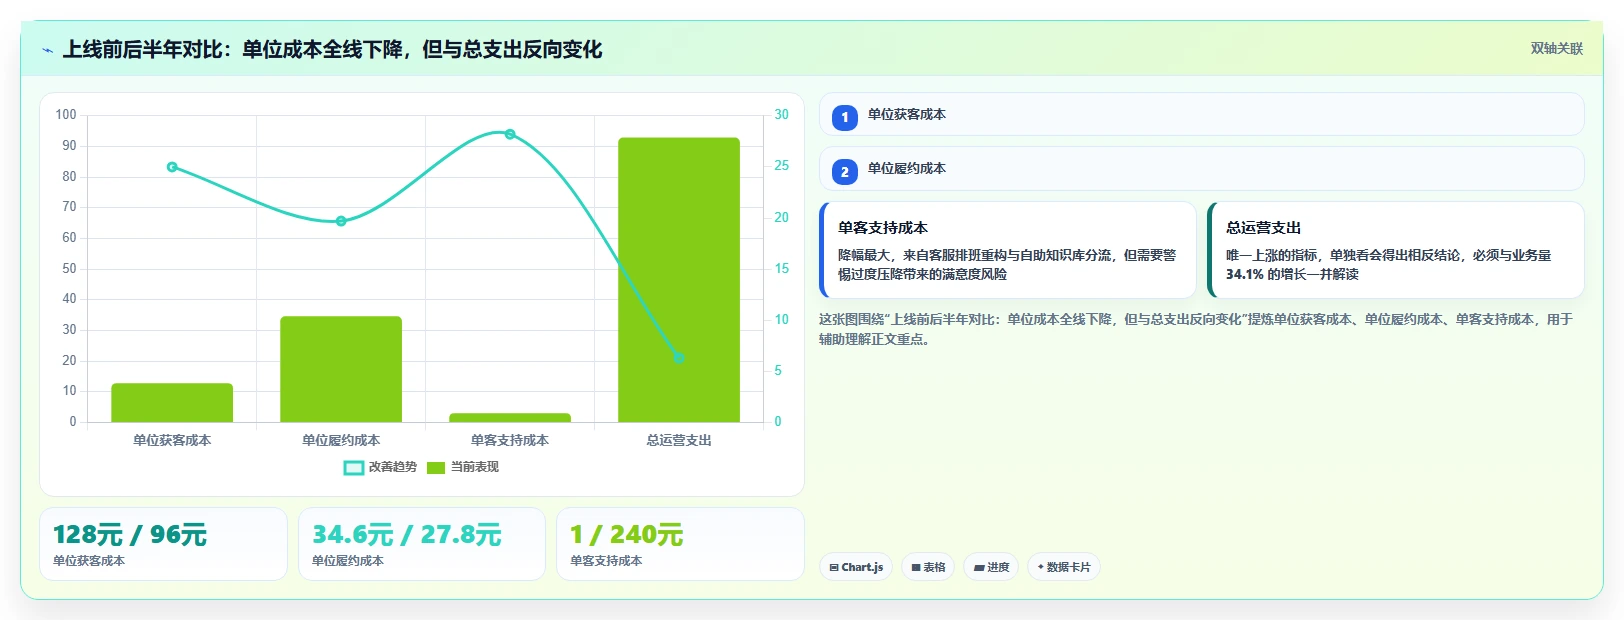Click trend line point above 单位获客成本
The width and height of the screenshot is (1624, 620).
[172, 167]
